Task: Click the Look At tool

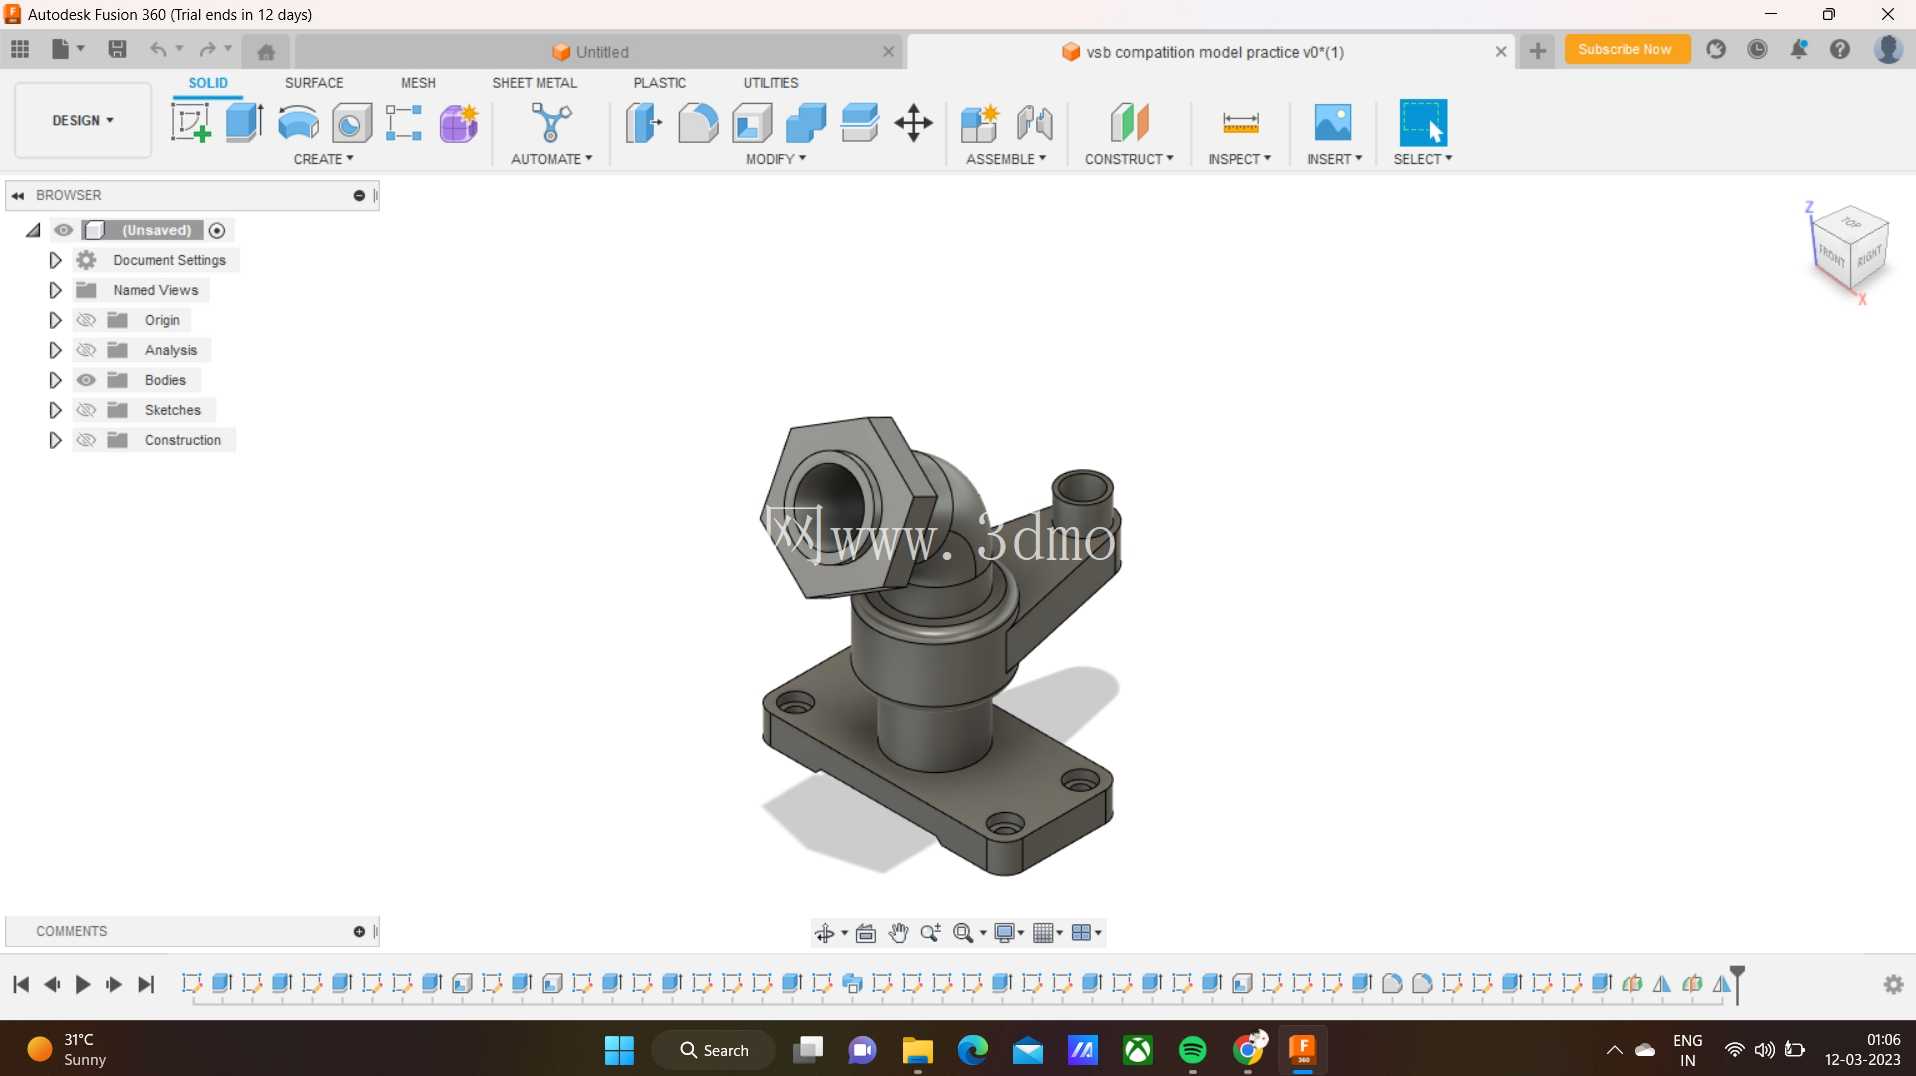Action: (866, 933)
